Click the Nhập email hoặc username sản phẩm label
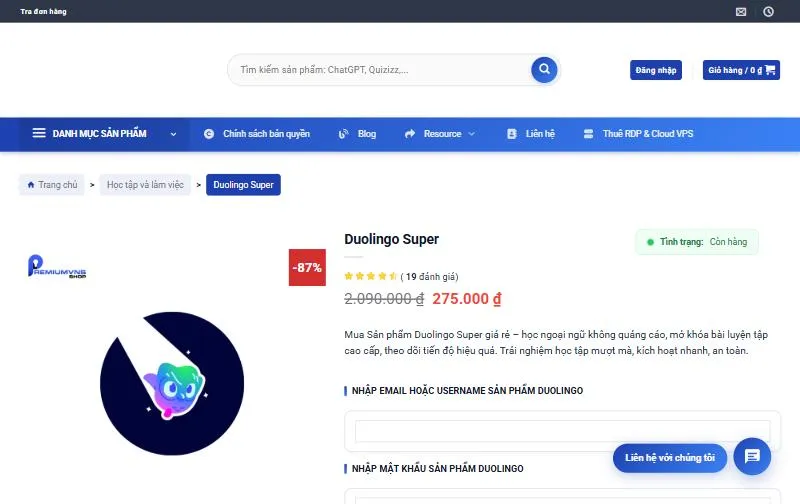Screen dimensions: 800x504 click(467, 391)
